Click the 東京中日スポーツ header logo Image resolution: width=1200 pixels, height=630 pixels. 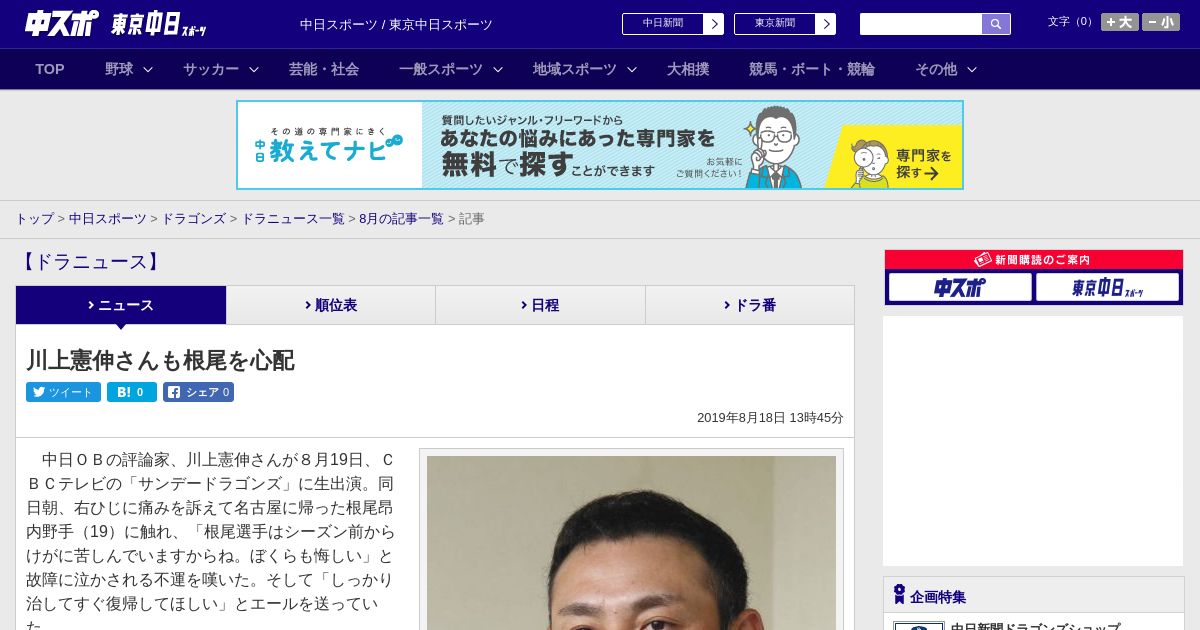click(159, 24)
